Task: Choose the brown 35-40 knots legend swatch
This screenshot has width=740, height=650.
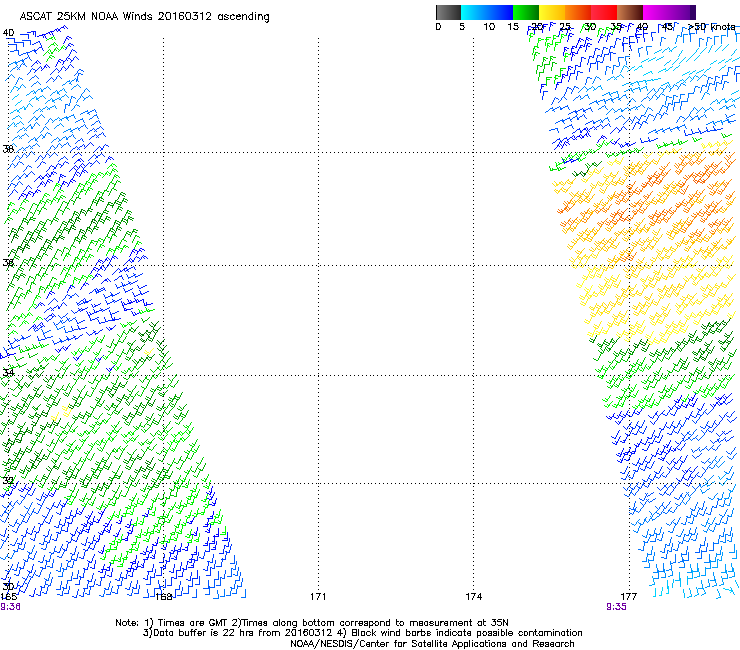Action: coord(630,12)
